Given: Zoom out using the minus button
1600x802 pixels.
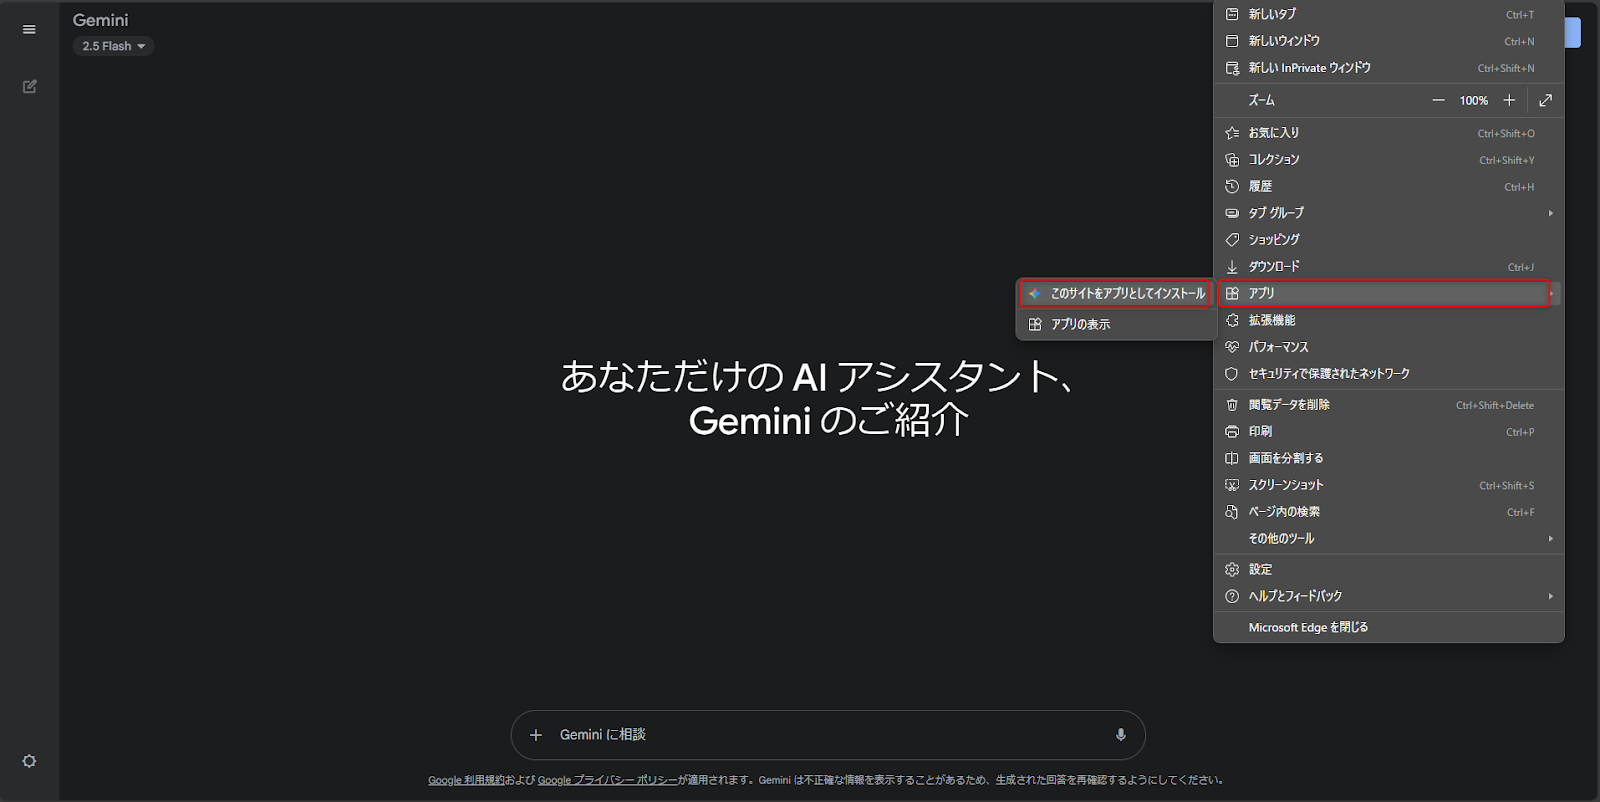Looking at the screenshot, I should click(x=1438, y=100).
